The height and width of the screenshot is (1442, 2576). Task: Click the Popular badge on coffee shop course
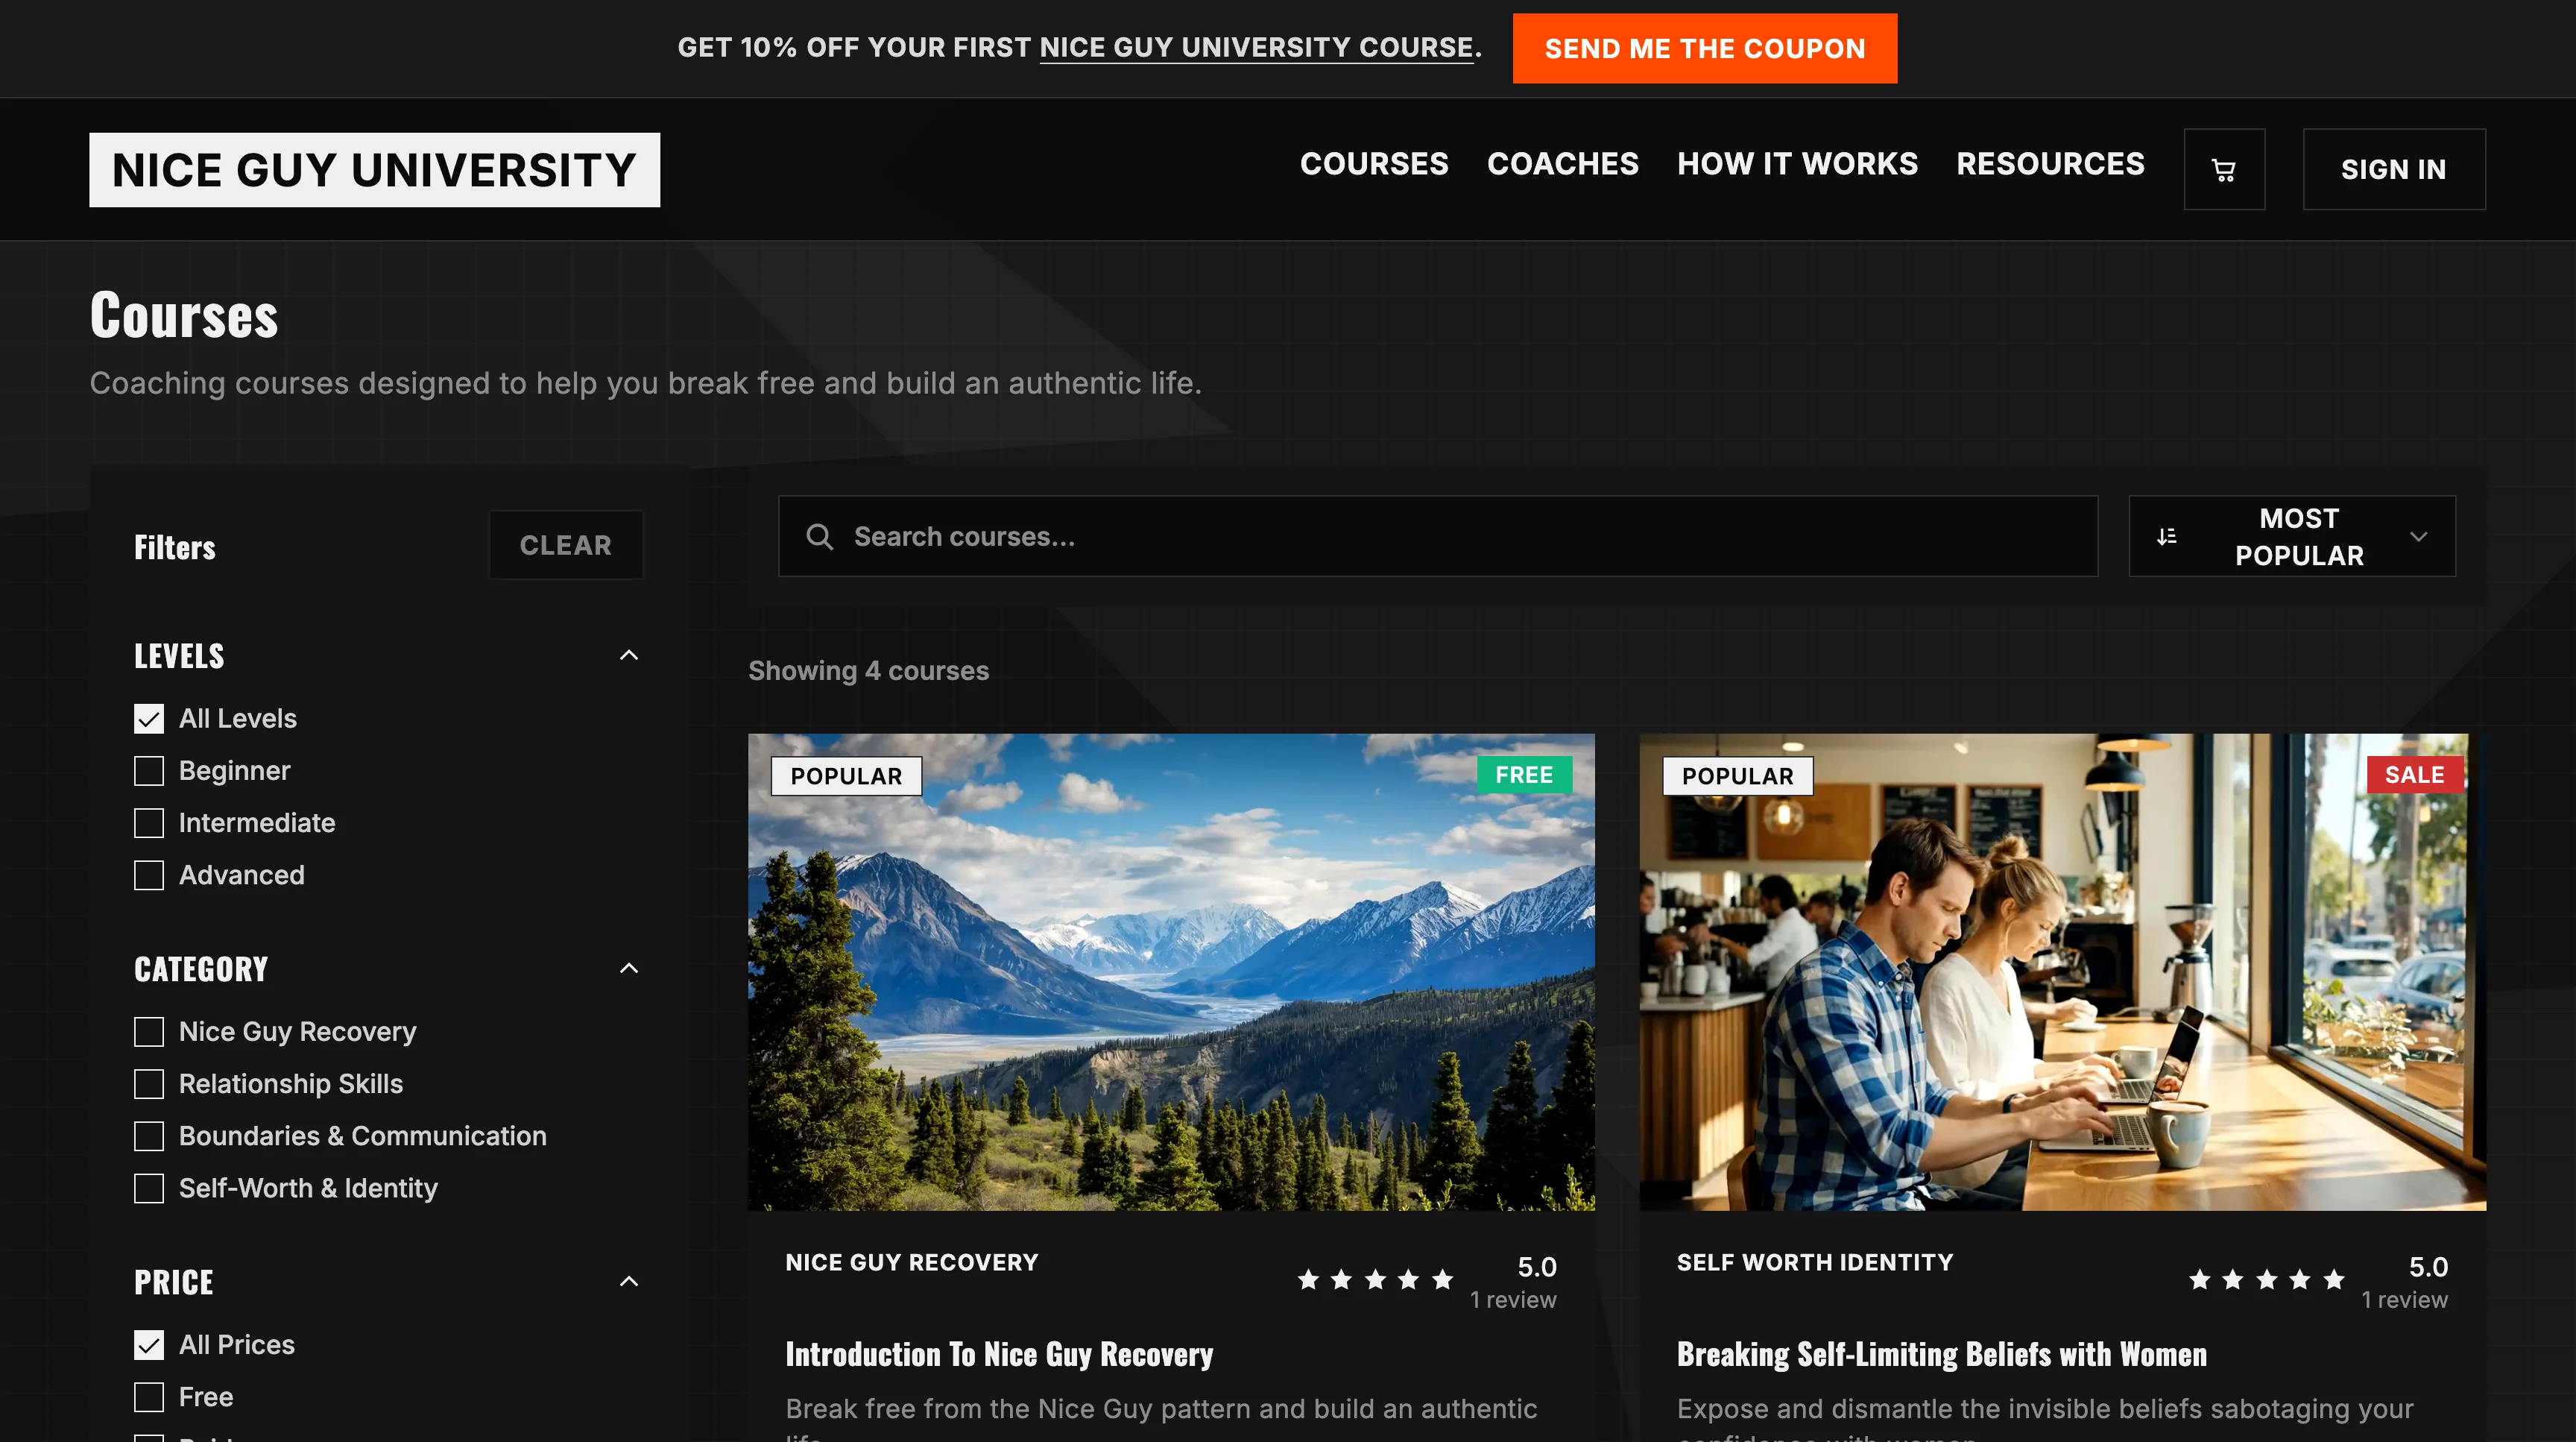[x=1738, y=776]
